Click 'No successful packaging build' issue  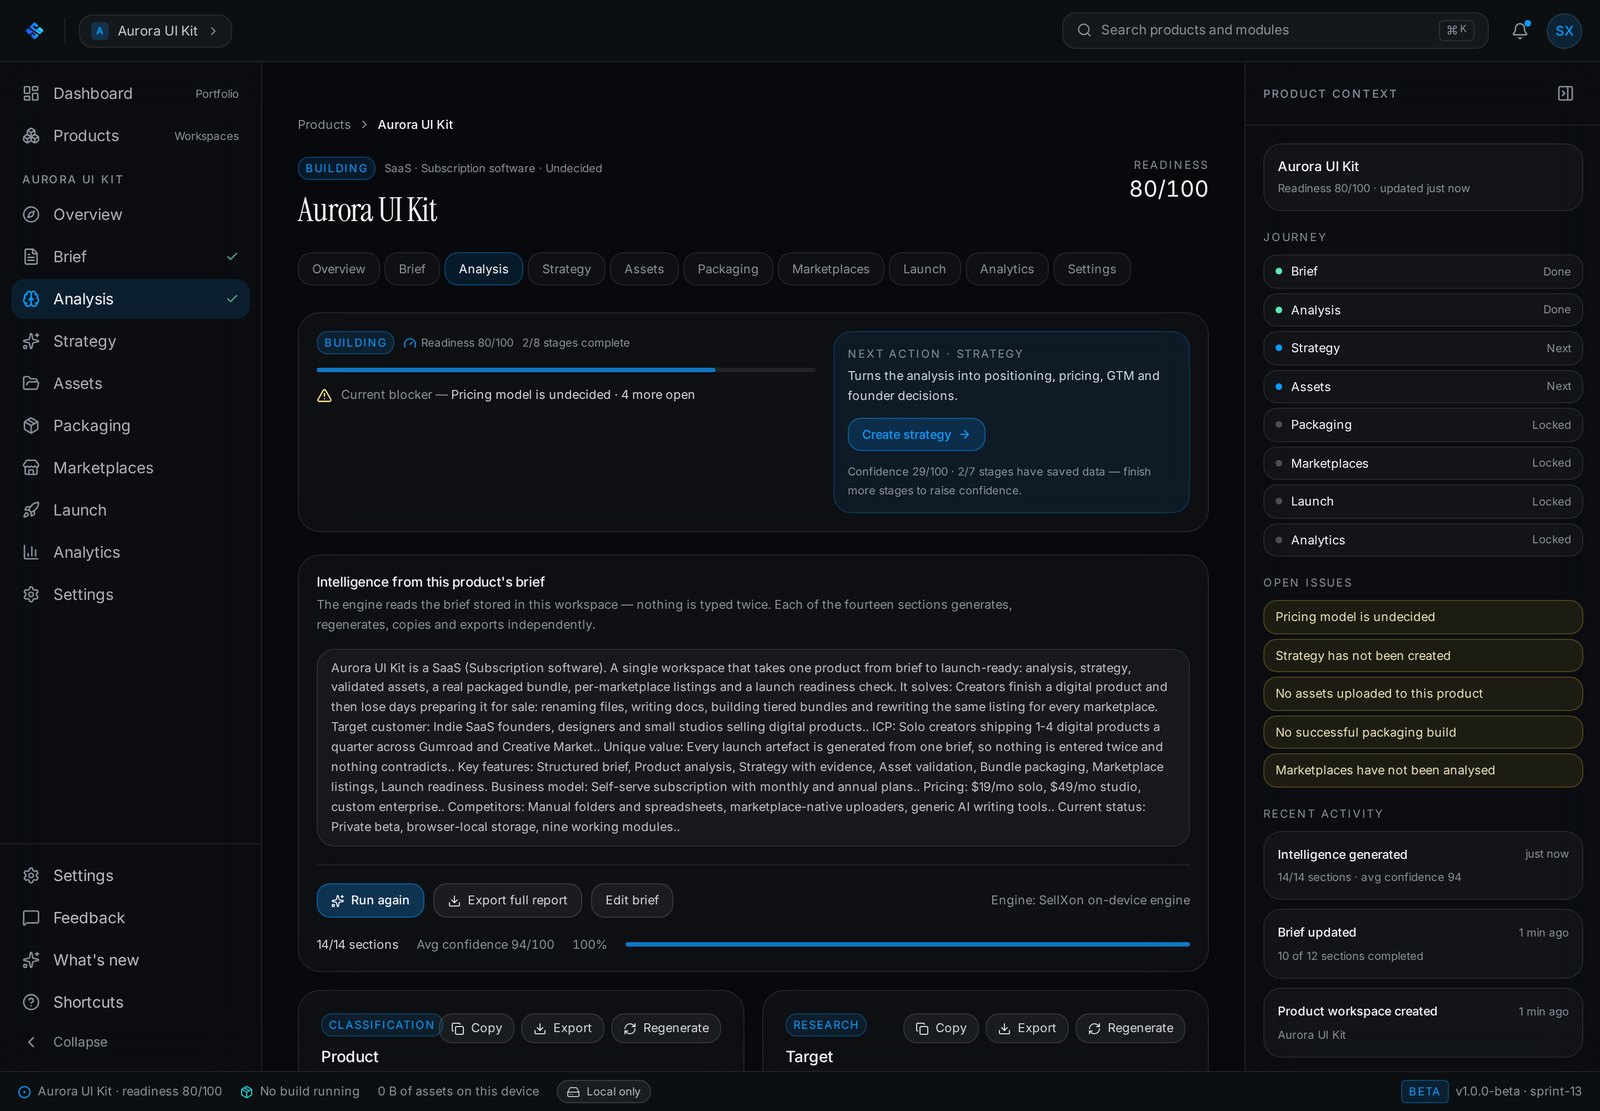click(1422, 732)
